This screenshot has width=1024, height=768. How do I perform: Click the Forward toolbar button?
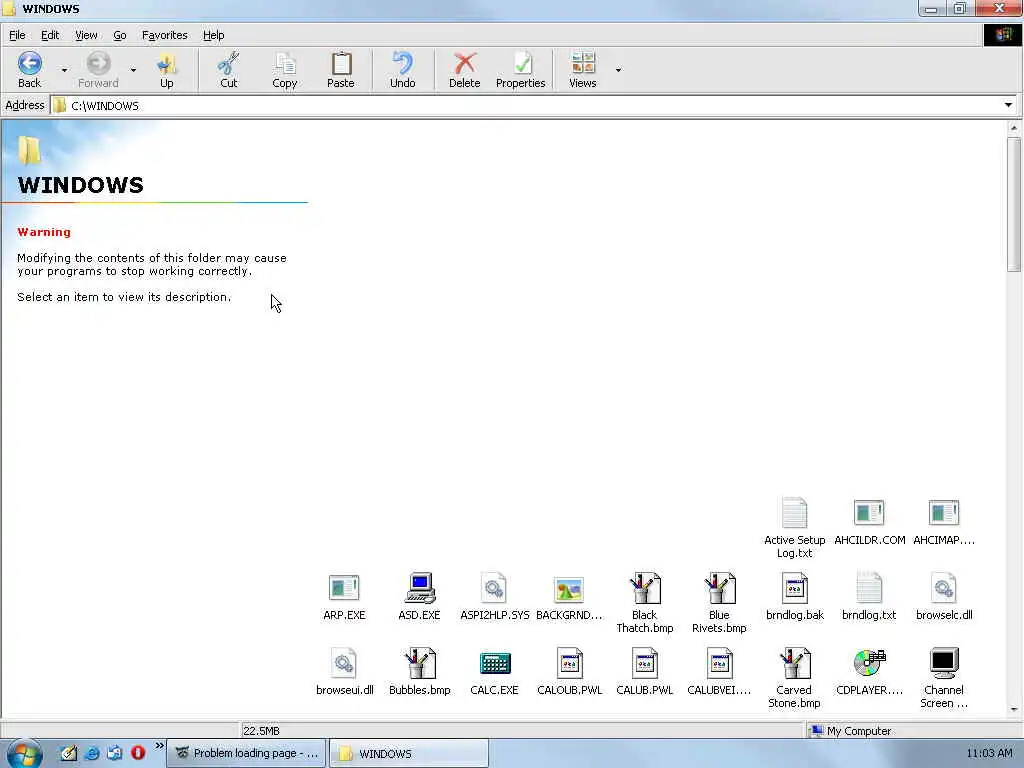tap(98, 69)
